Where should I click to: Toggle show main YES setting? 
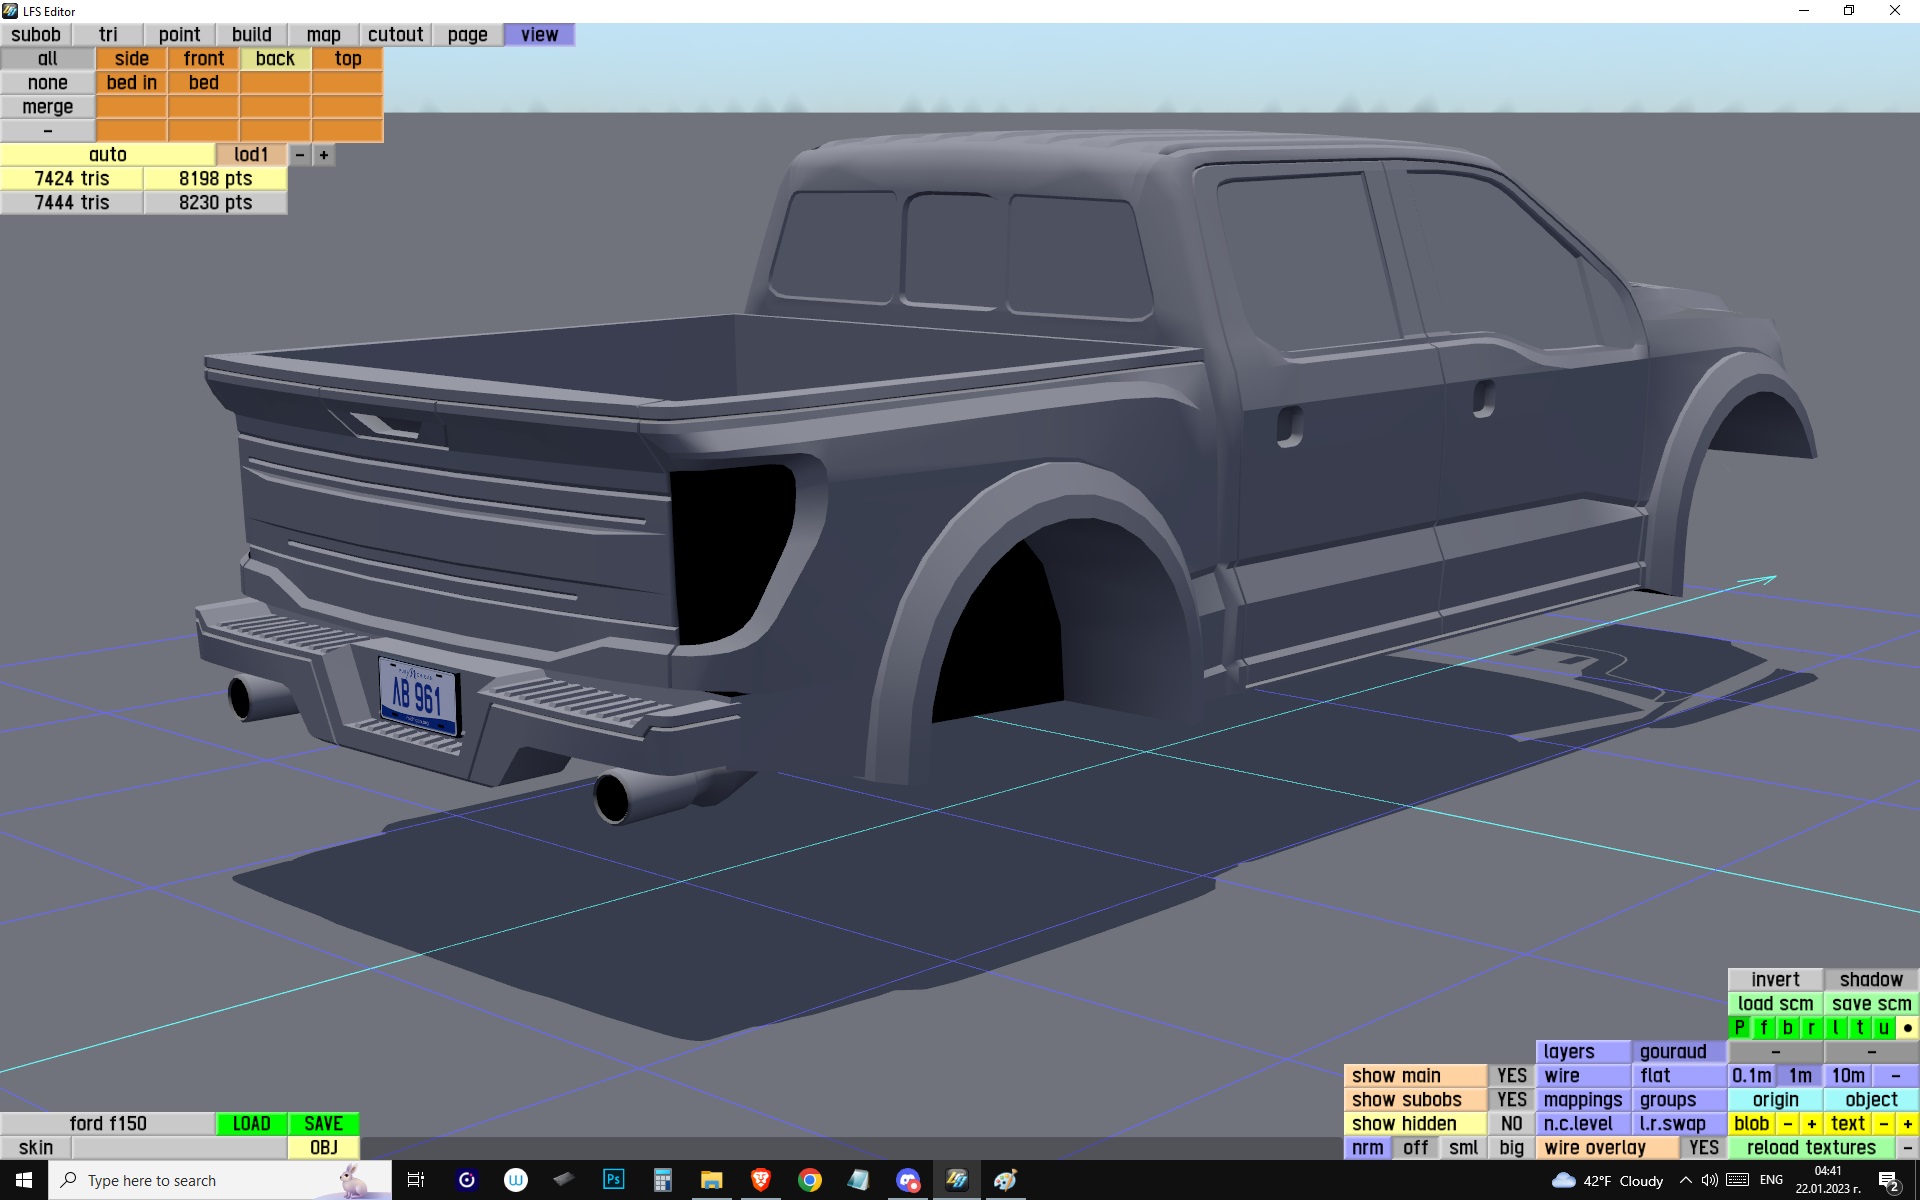(1511, 1076)
